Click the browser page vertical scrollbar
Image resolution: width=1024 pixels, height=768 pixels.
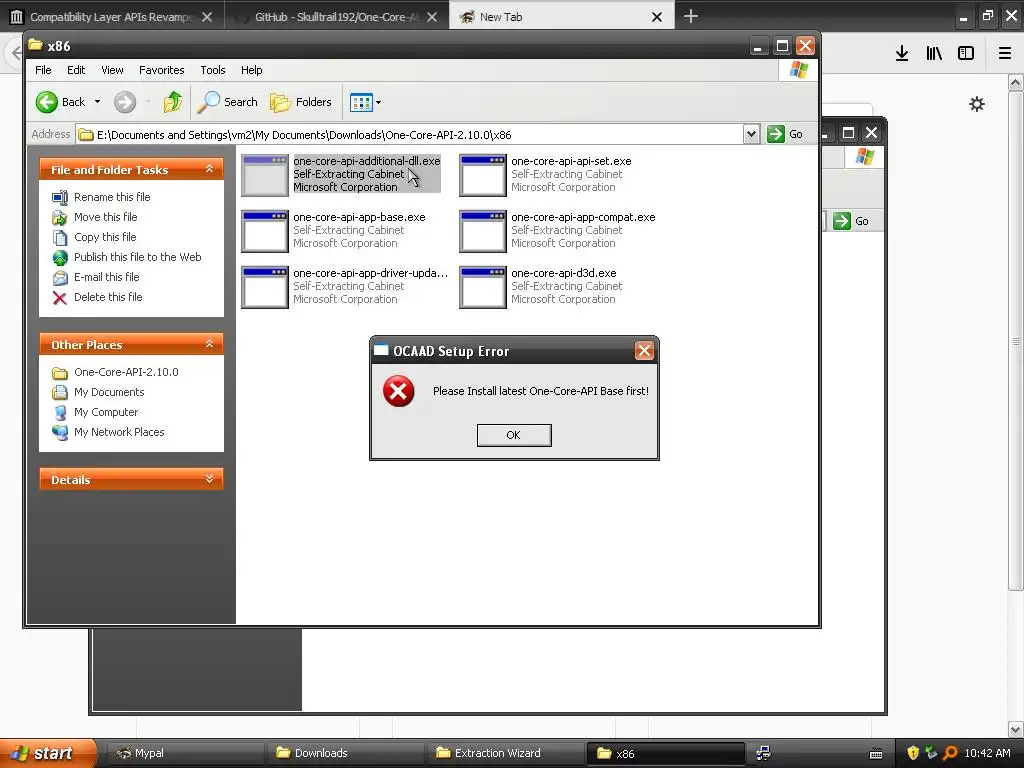(x=1016, y=340)
